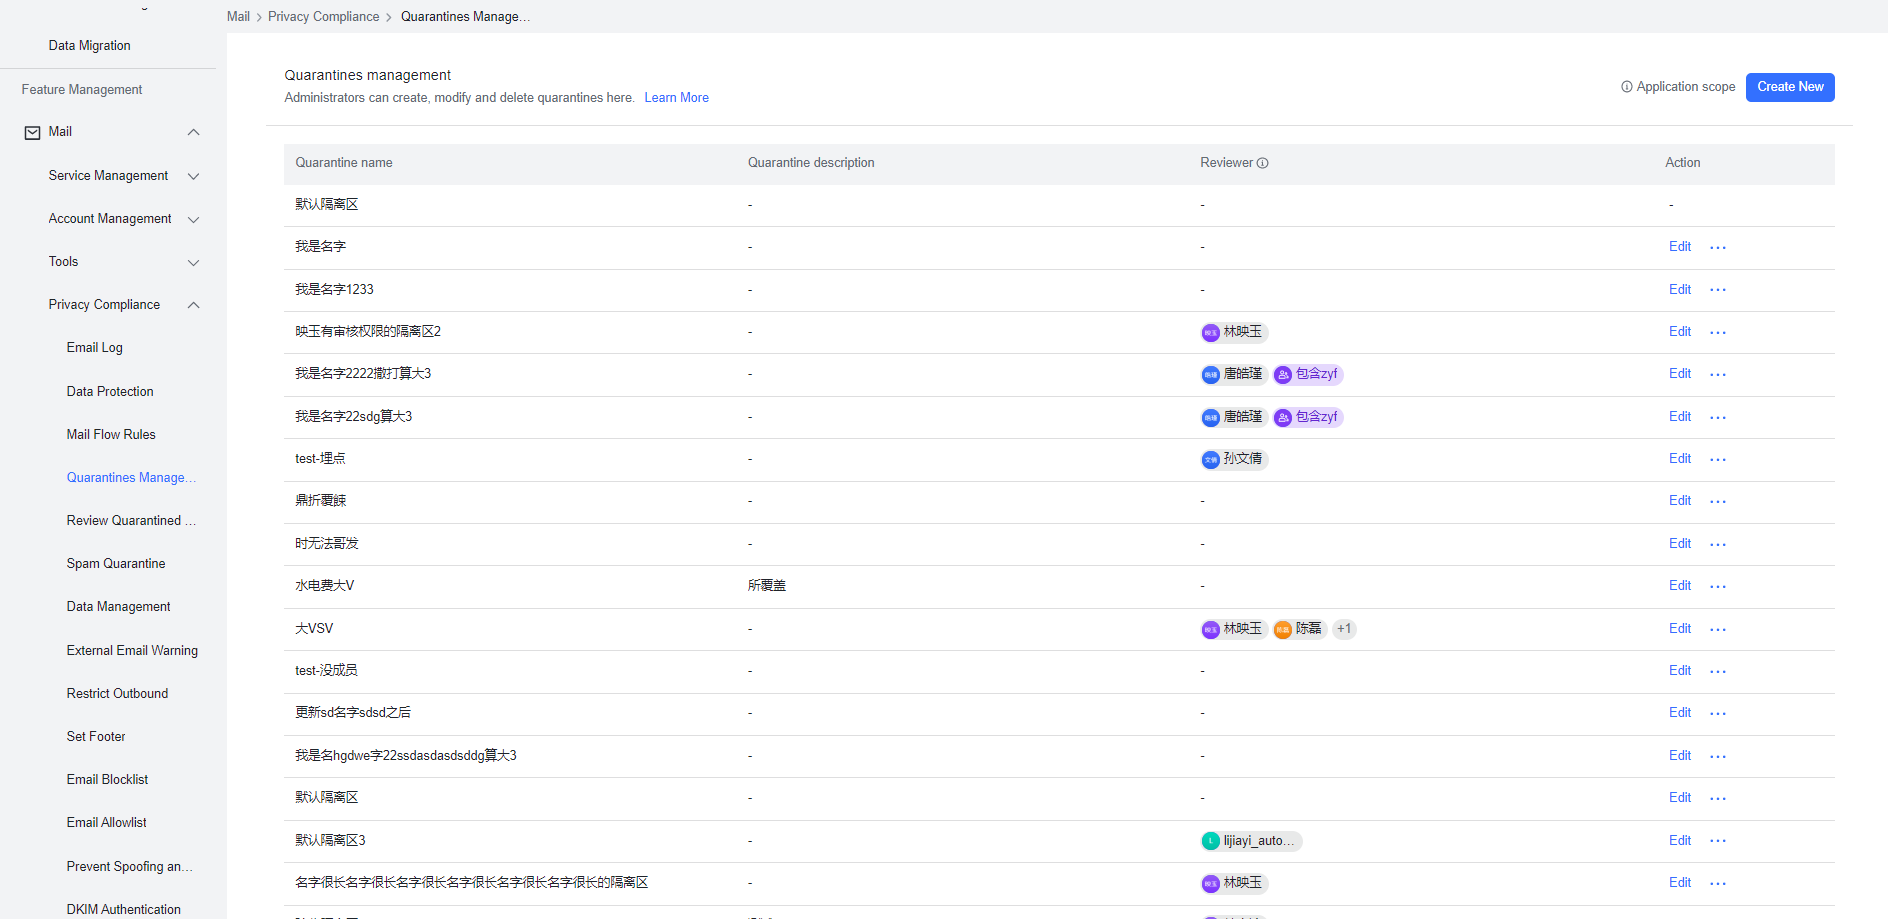Select Email Blocklist from sidebar

[x=107, y=779]
